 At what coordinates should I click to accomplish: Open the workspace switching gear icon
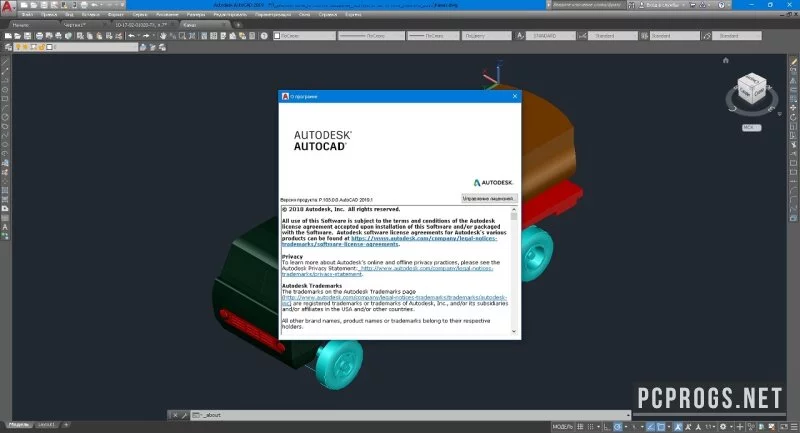point(723,427)
